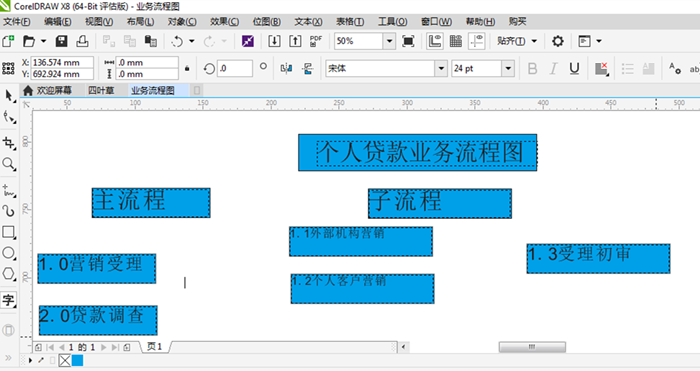Click the 购买 menu item
This screenshot has height=371, width=700.
click(x=517, y=21)
